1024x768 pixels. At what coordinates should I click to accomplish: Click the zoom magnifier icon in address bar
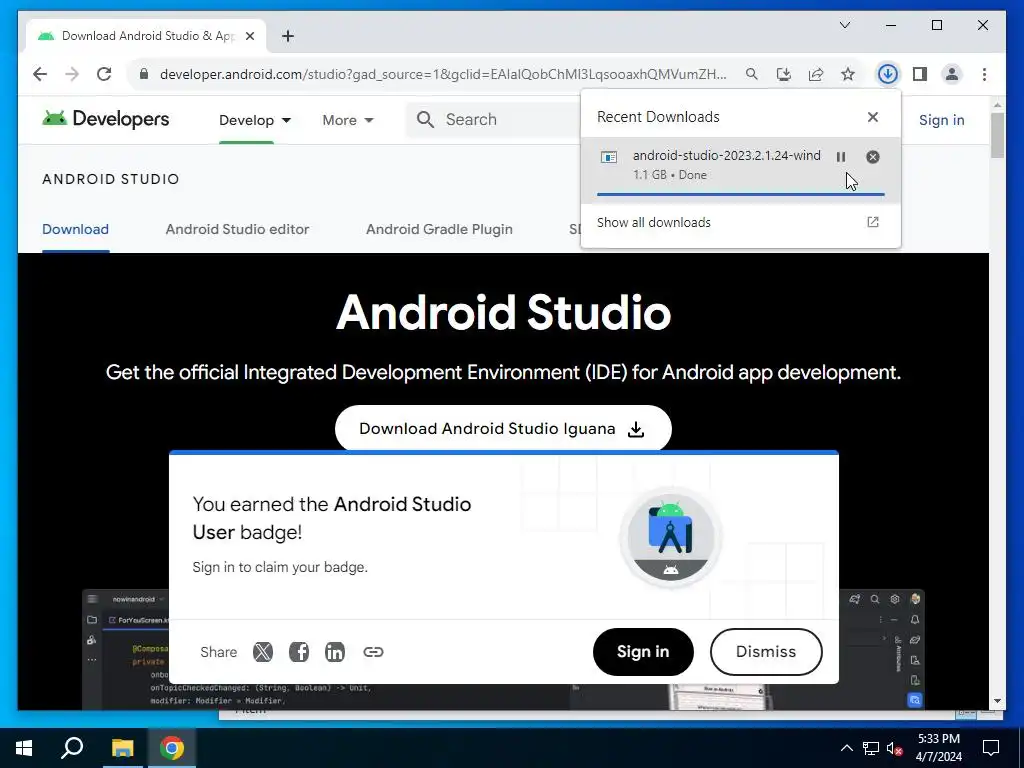[x=752, y=74]
